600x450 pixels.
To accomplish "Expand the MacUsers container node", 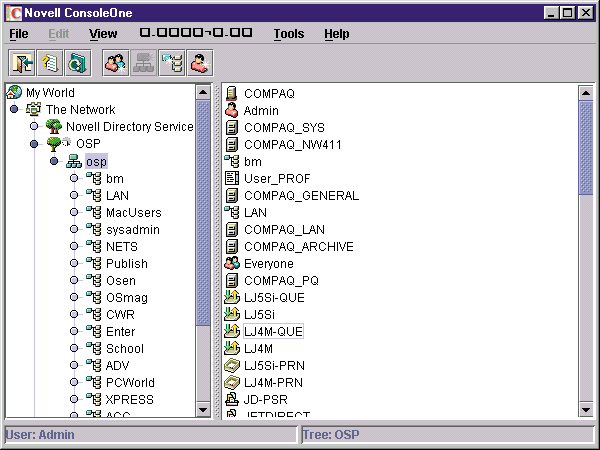I will pos(74,212).
